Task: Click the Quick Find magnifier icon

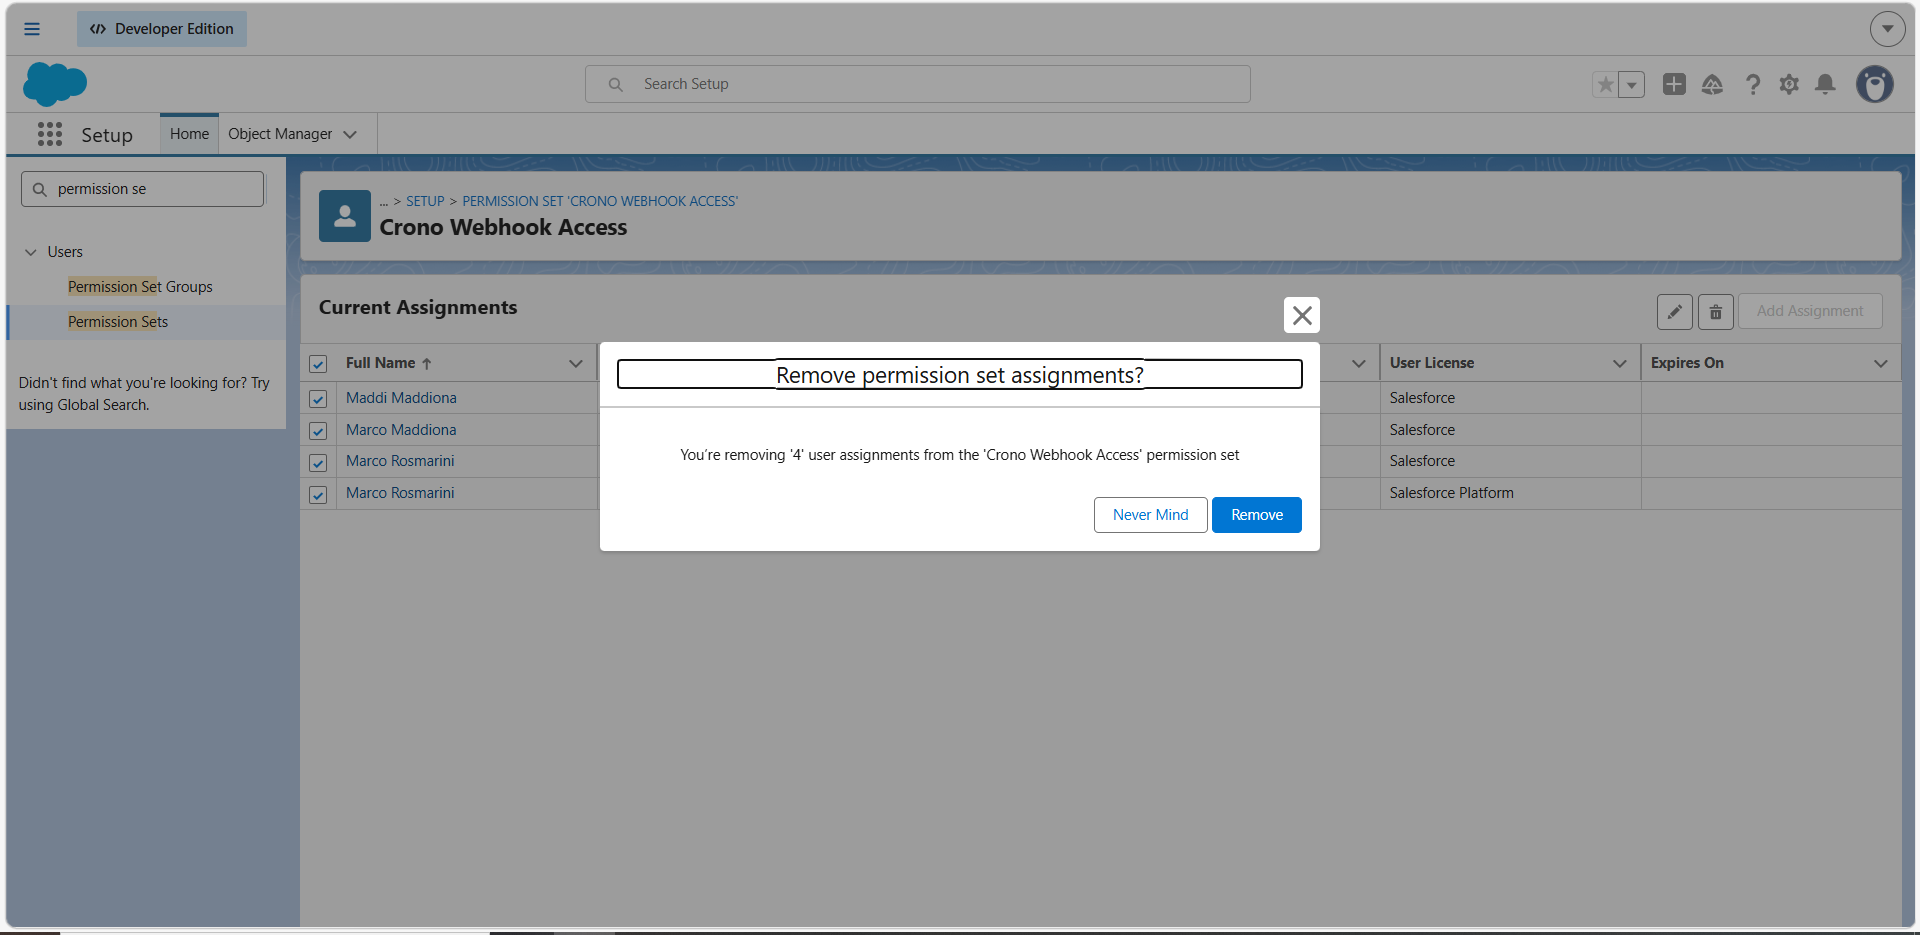Action: coord(40,189)
